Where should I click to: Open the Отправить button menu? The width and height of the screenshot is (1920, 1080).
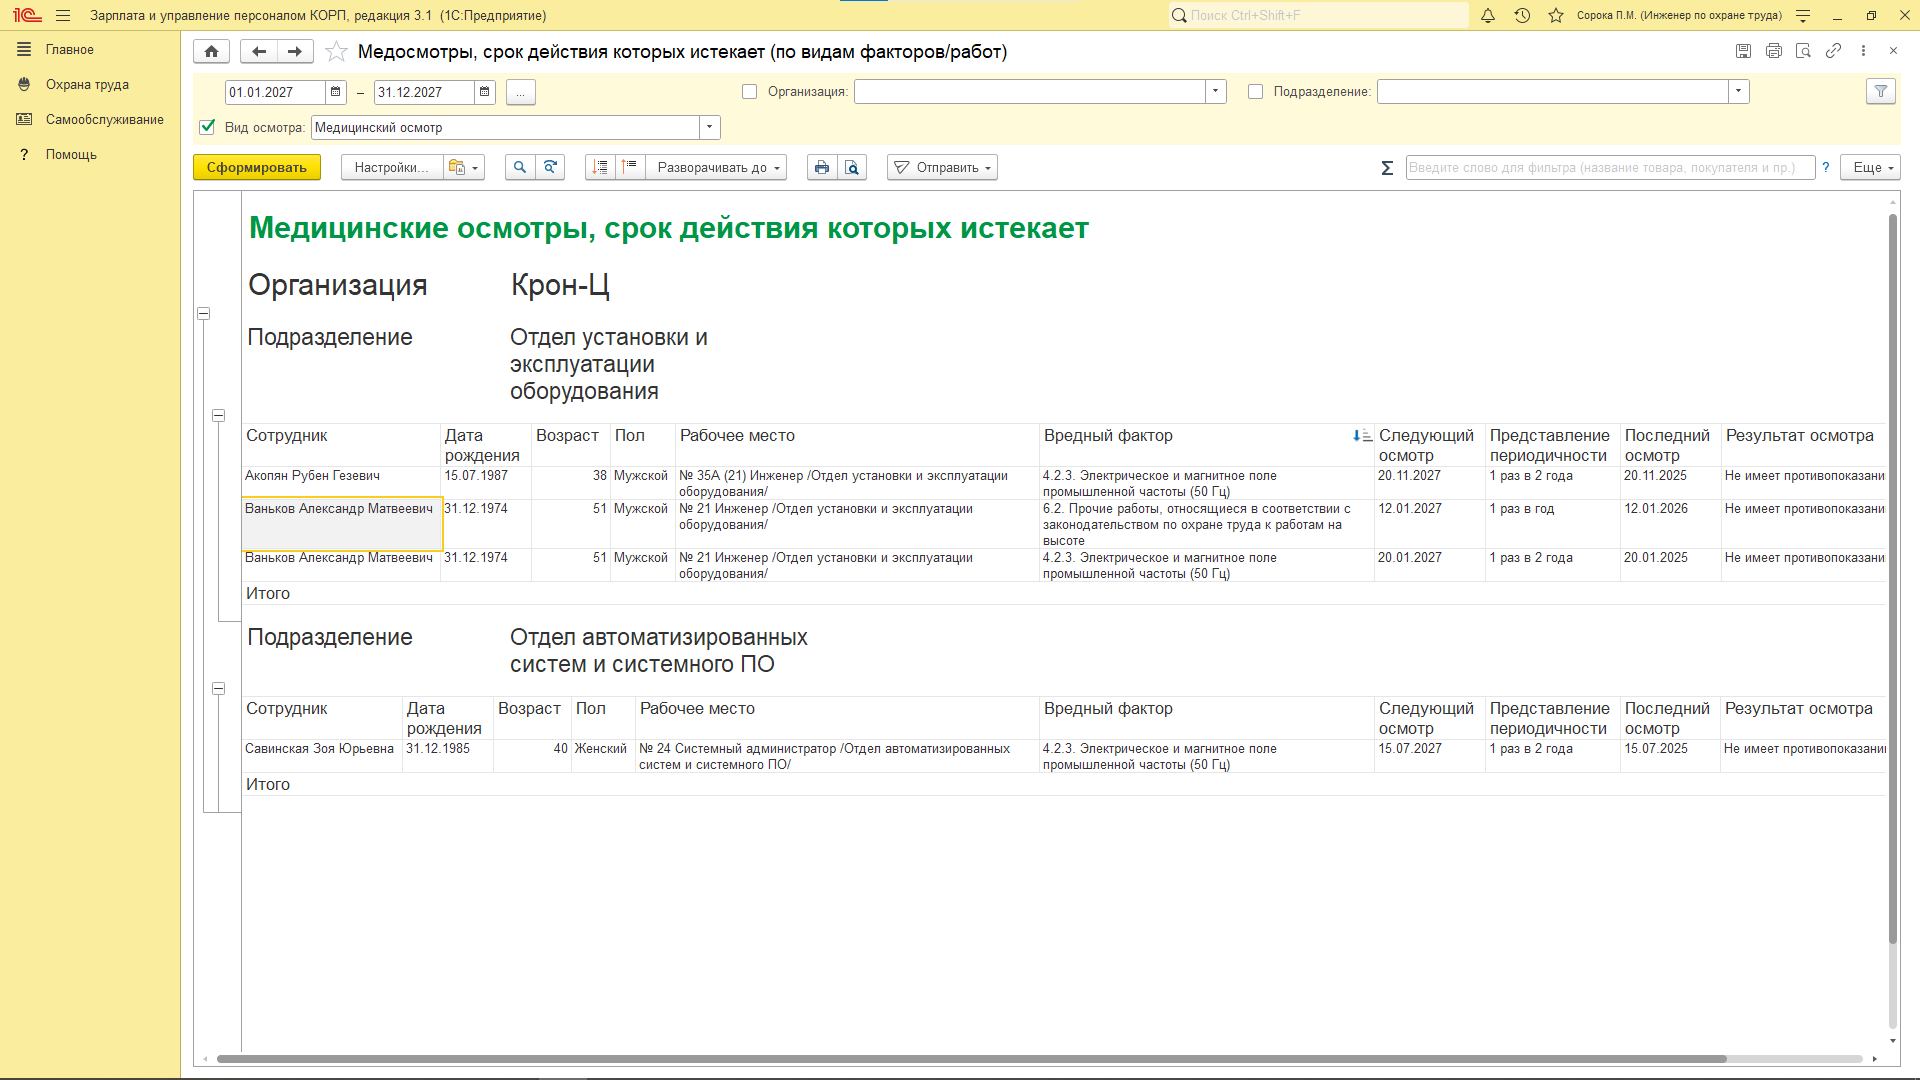[x=942, y=168]
